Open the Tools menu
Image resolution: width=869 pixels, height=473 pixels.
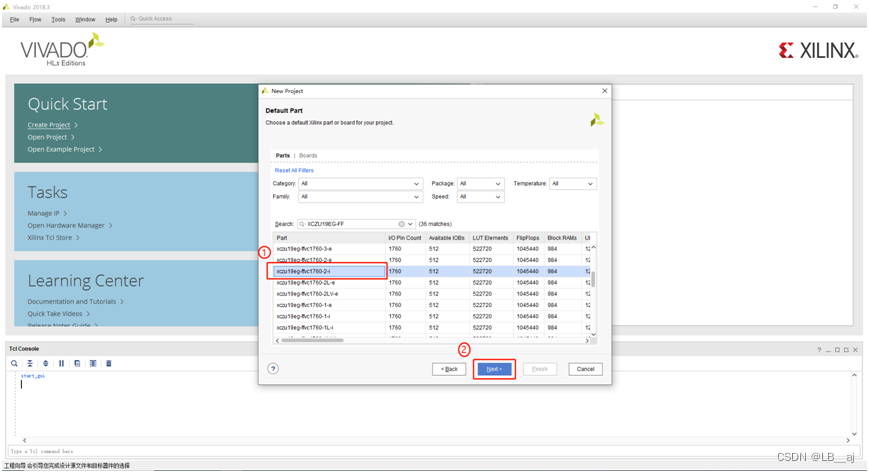coord(58,19)
